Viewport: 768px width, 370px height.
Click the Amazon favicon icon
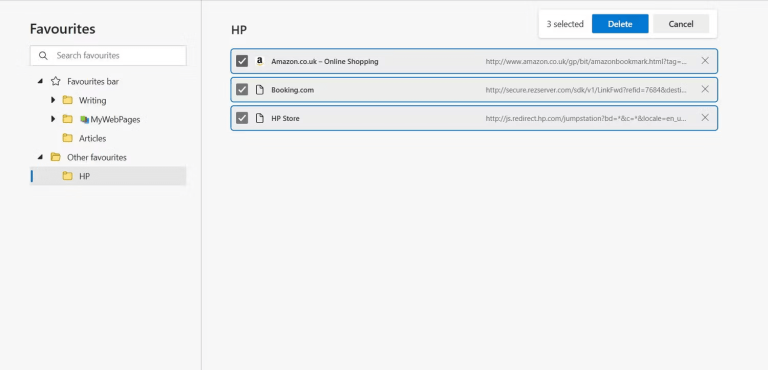pos(260,61)
